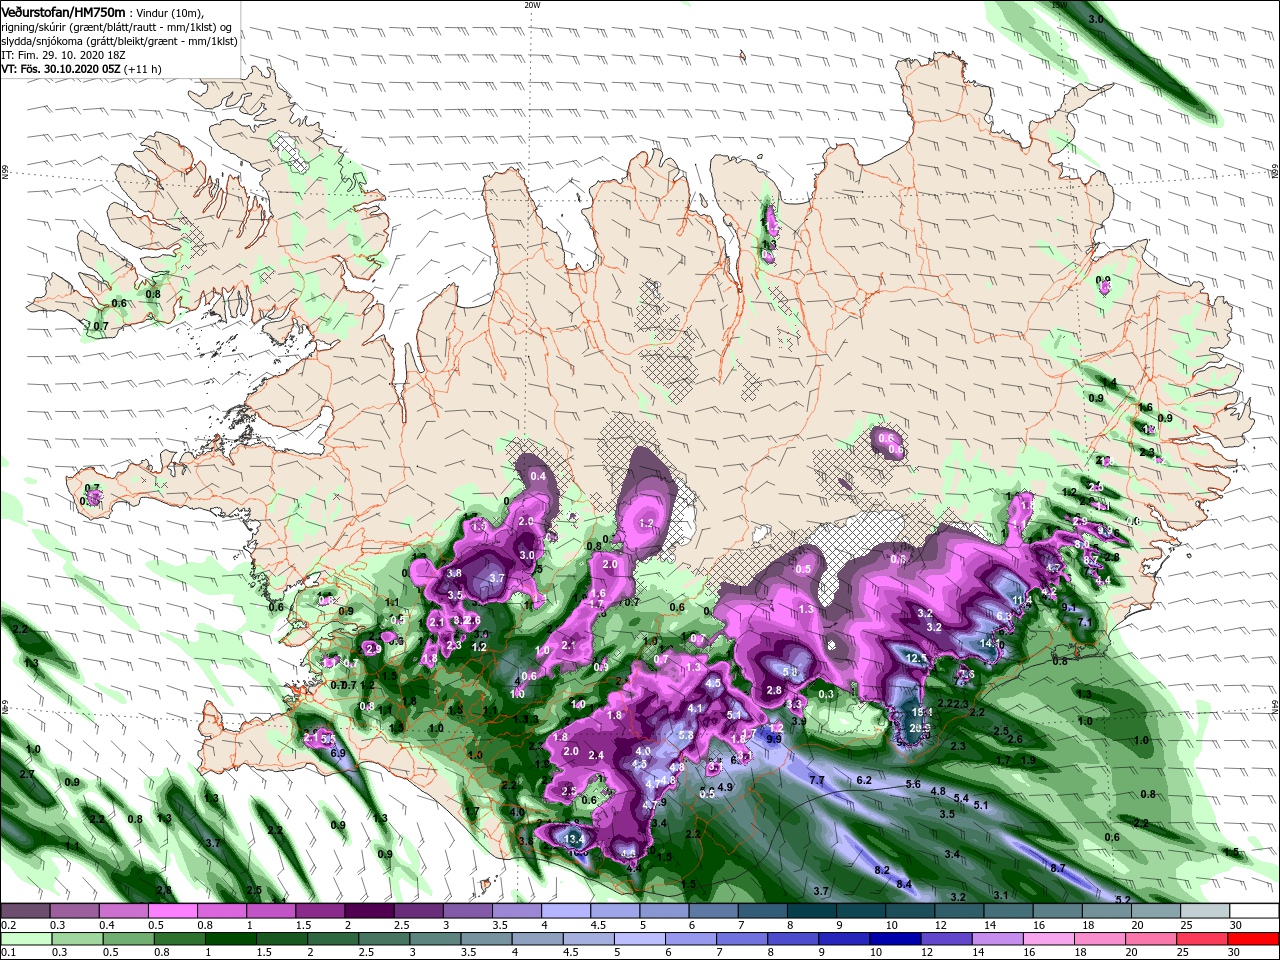The image size is (1280, 960).
Task: Click the 7.7 value south of the coast
Action: [816, 780]
